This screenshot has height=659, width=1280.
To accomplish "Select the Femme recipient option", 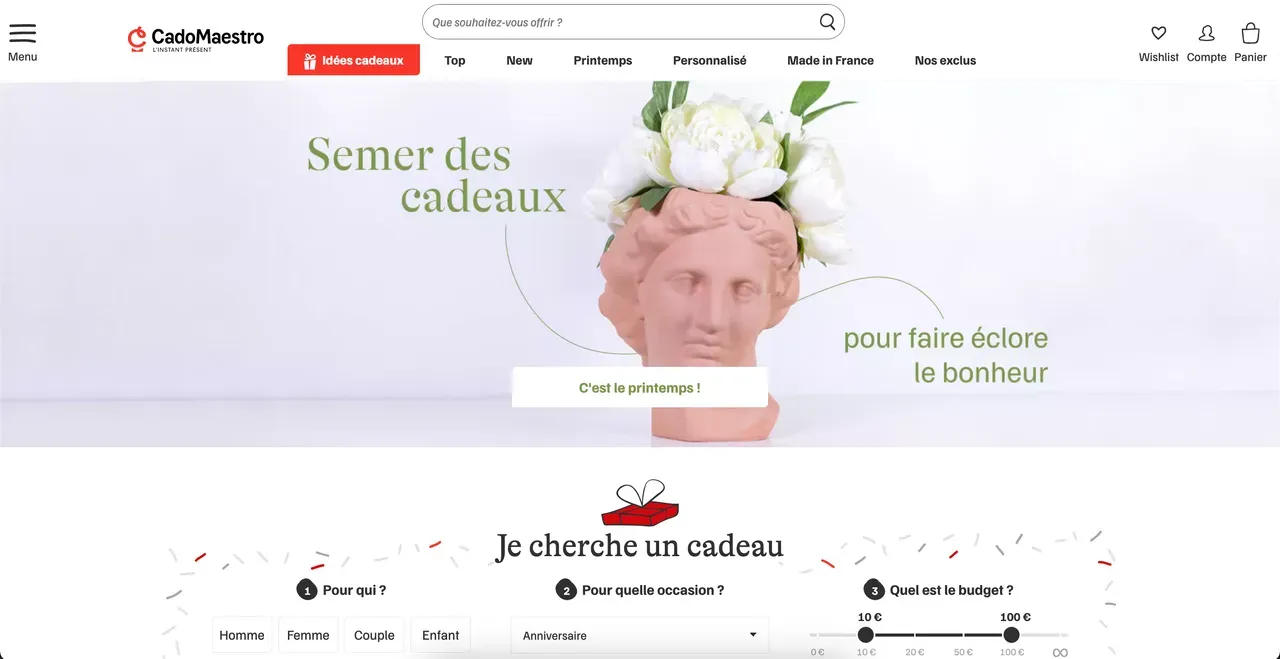I will pos(308,635).
